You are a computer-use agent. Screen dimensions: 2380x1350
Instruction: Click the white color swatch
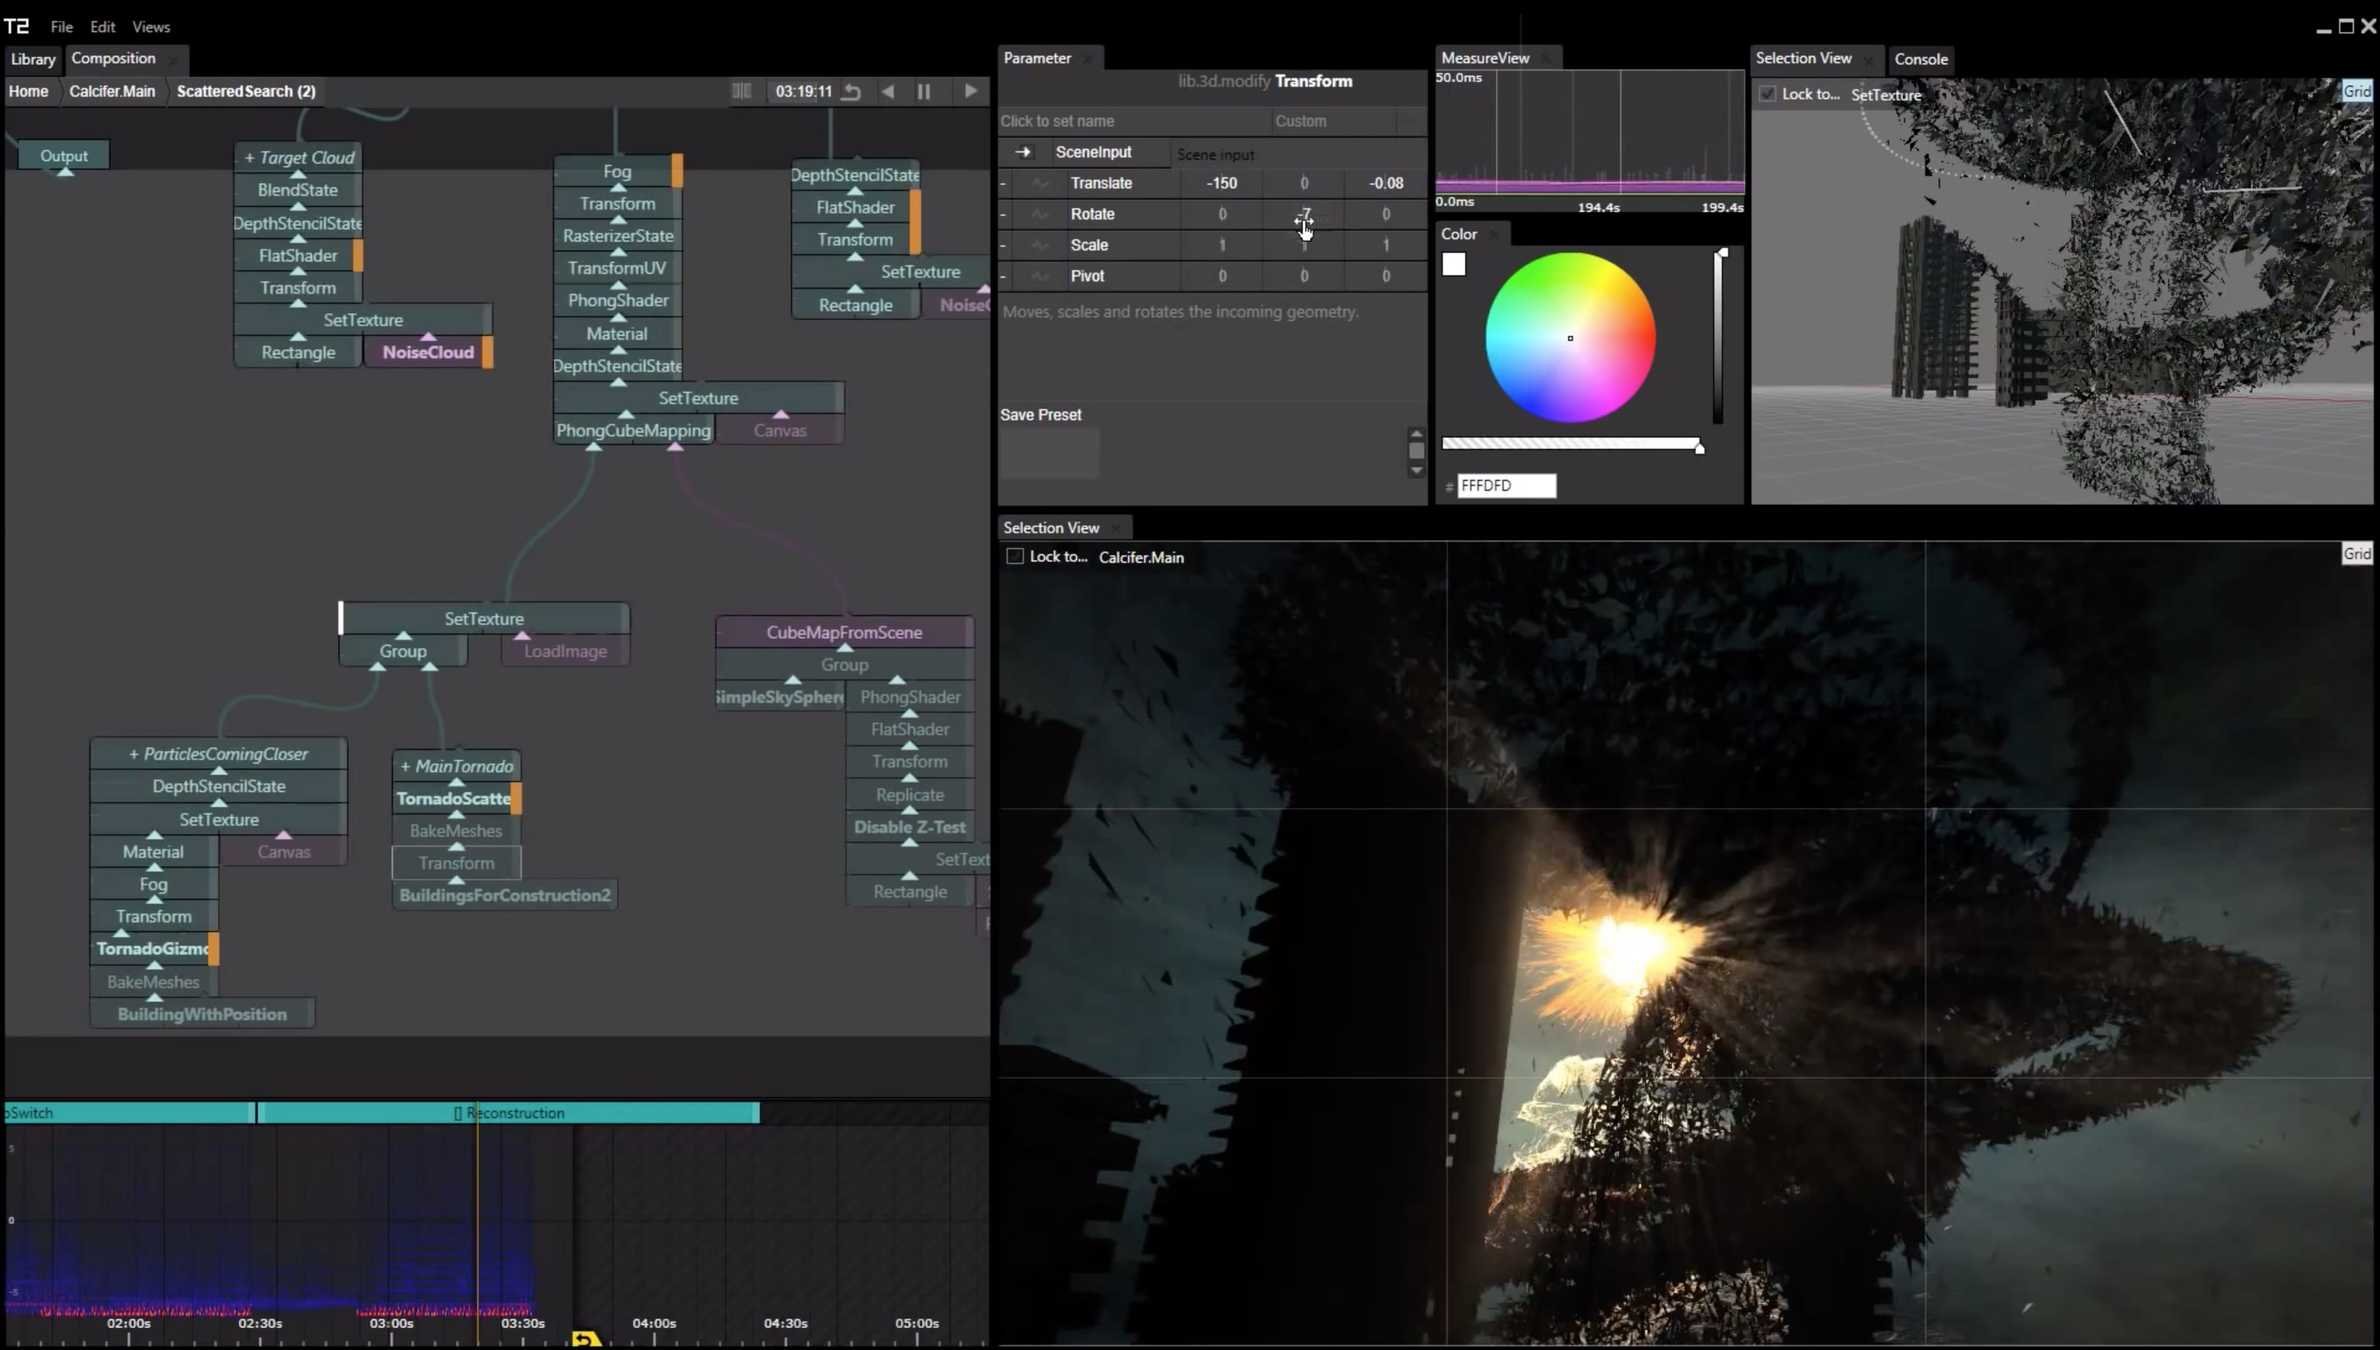click(1453, 264)
